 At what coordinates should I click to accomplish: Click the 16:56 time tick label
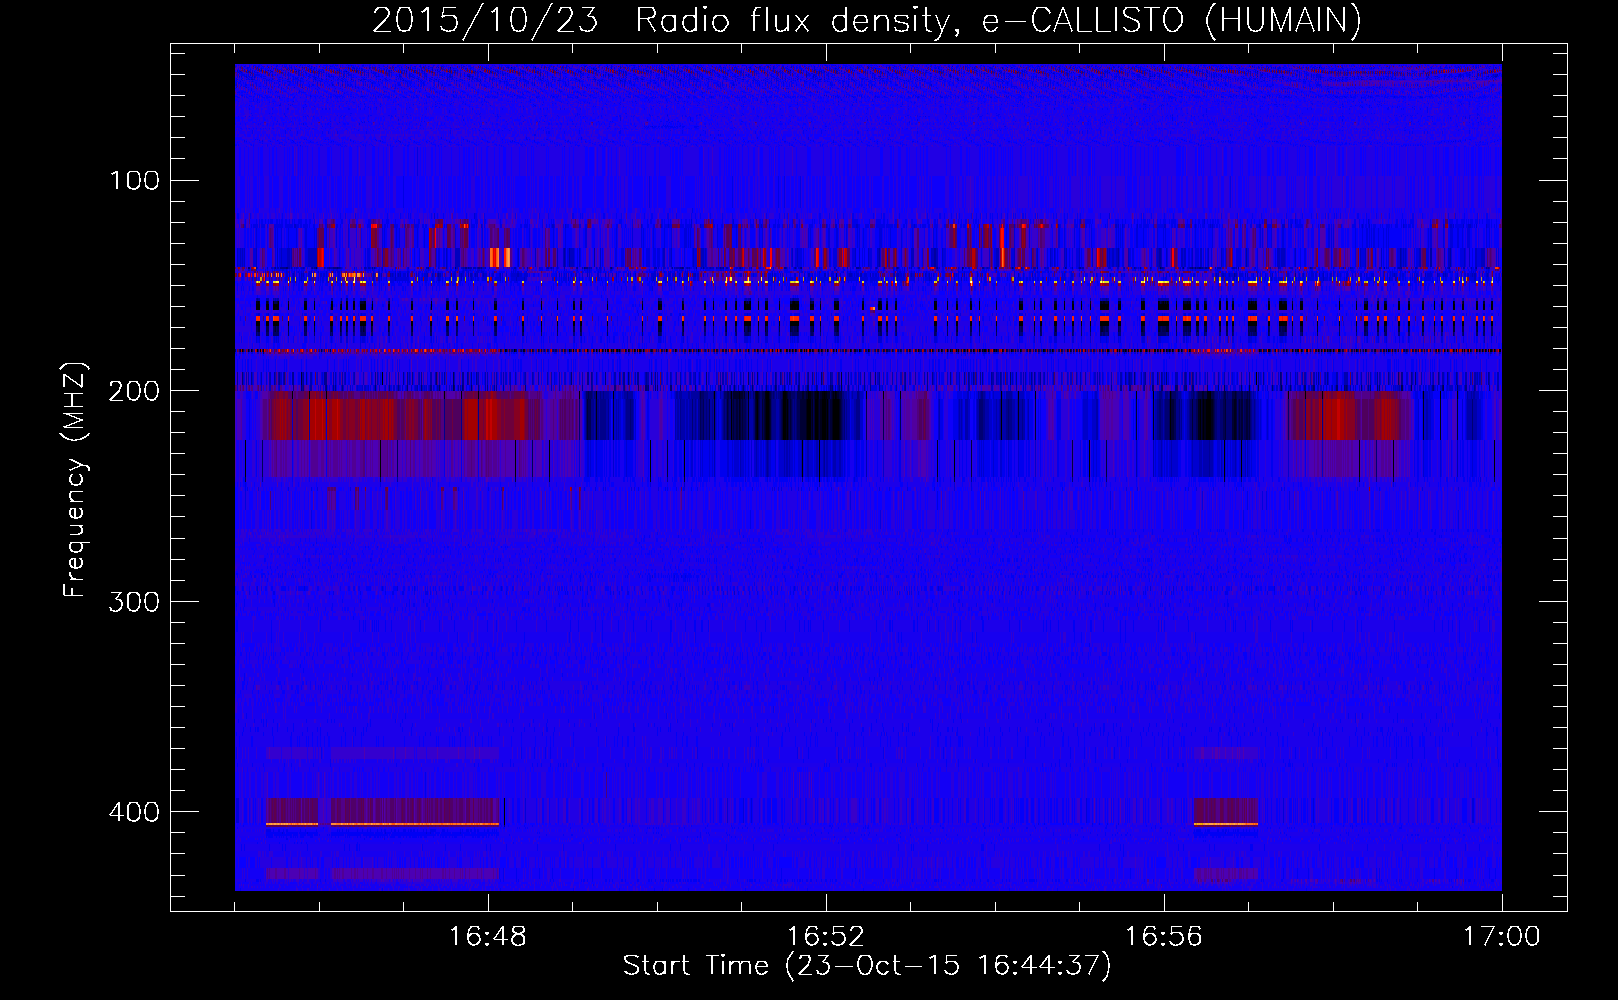tap(1163, 937)
